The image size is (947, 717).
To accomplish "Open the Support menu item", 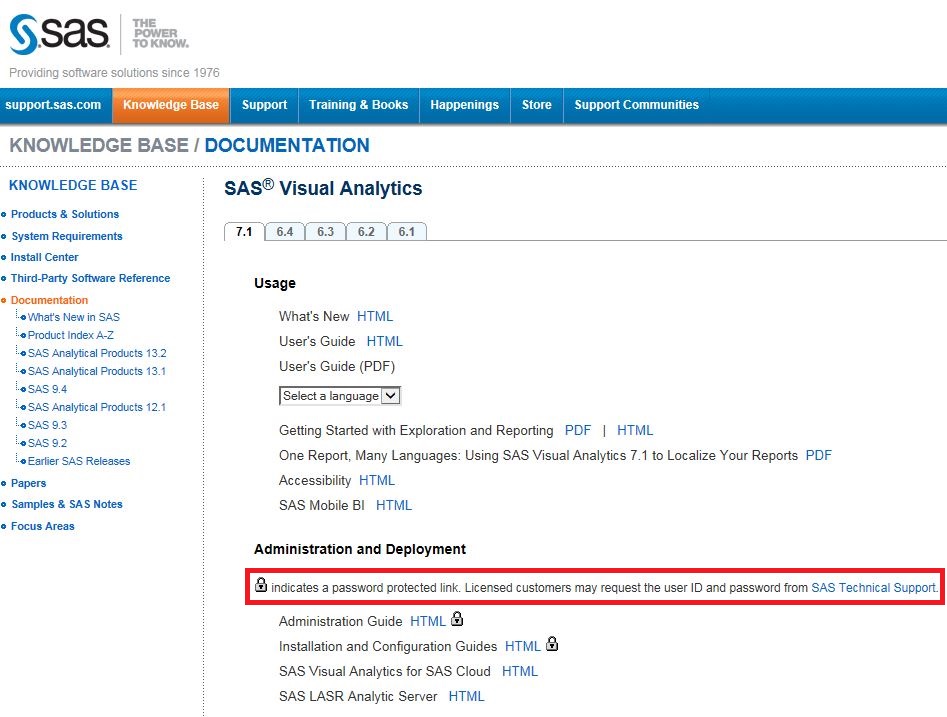I will pyautogui.click(x=265, y=105).
